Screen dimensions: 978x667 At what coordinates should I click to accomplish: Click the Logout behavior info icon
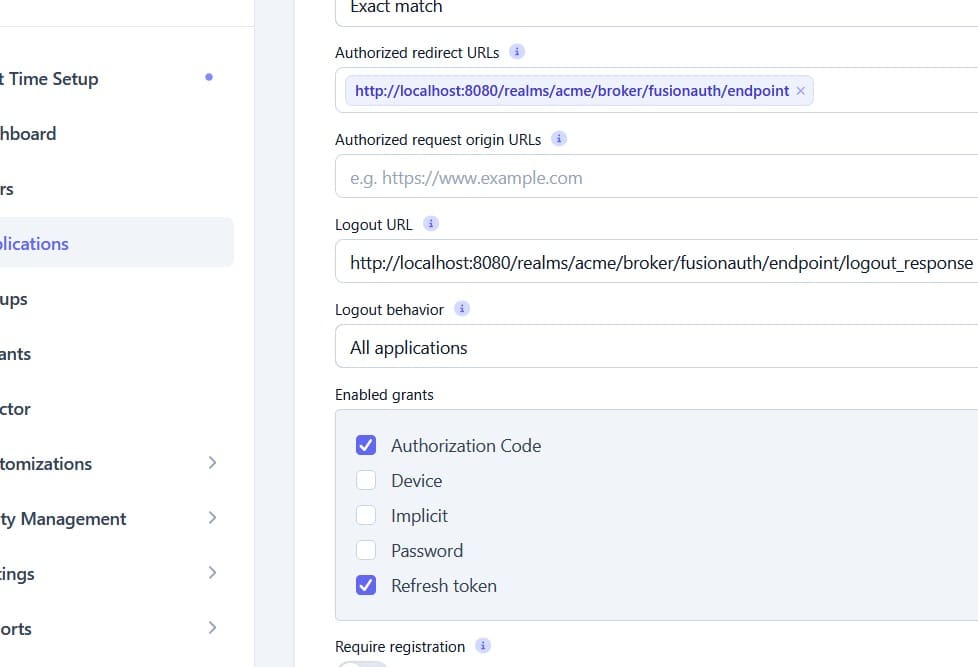pyautogui.click(x=462, y=309)
